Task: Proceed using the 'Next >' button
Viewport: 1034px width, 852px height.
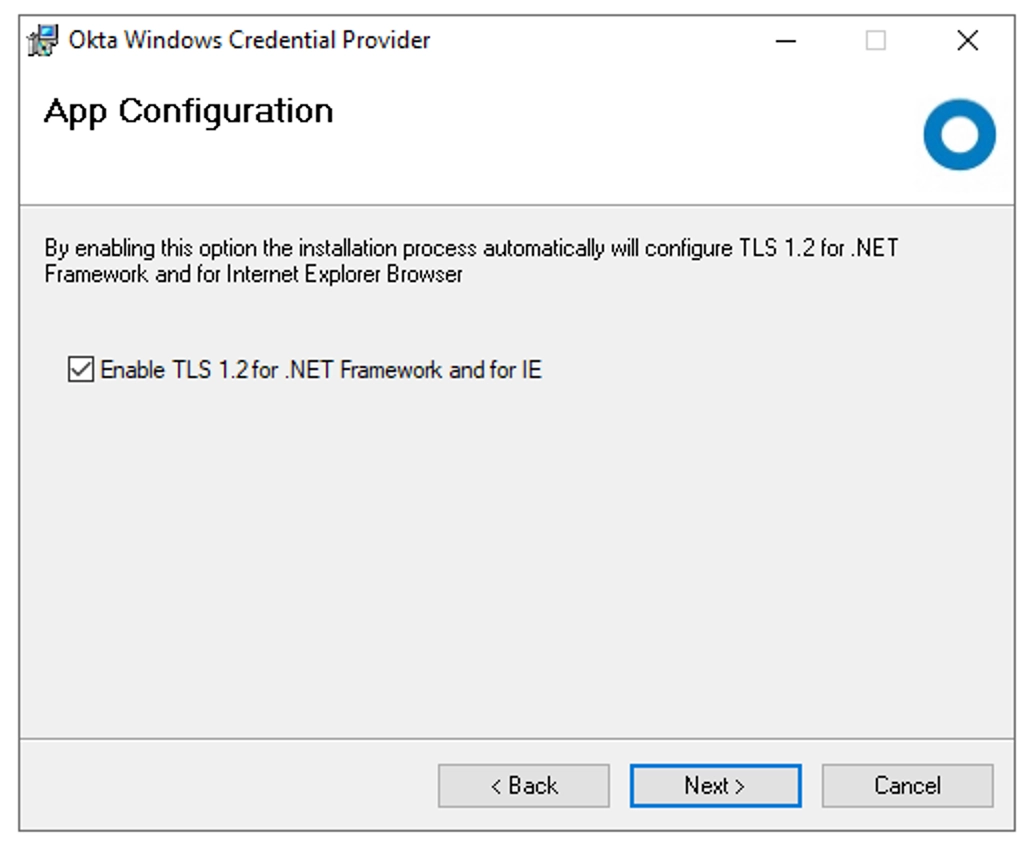Action: (715, 785)
